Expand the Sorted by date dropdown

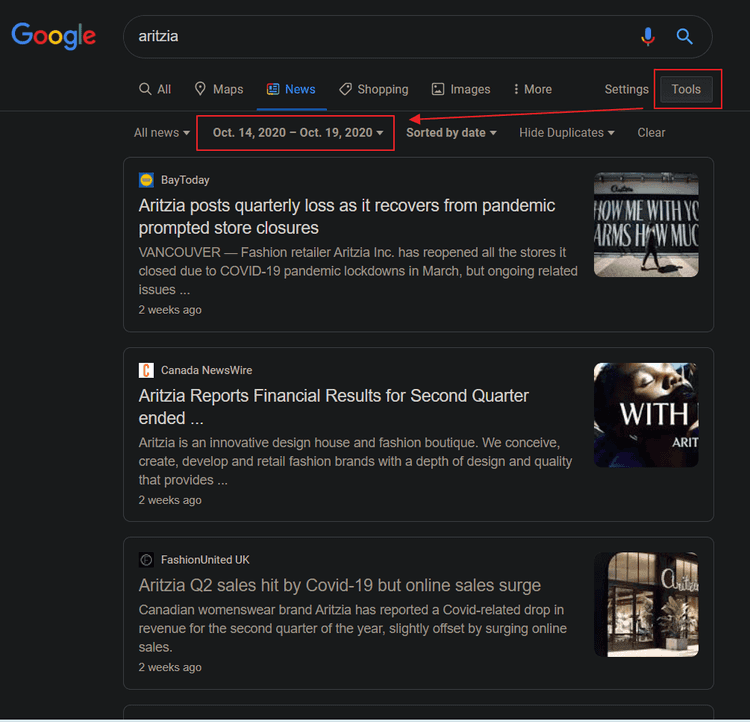tap(451, 133)
